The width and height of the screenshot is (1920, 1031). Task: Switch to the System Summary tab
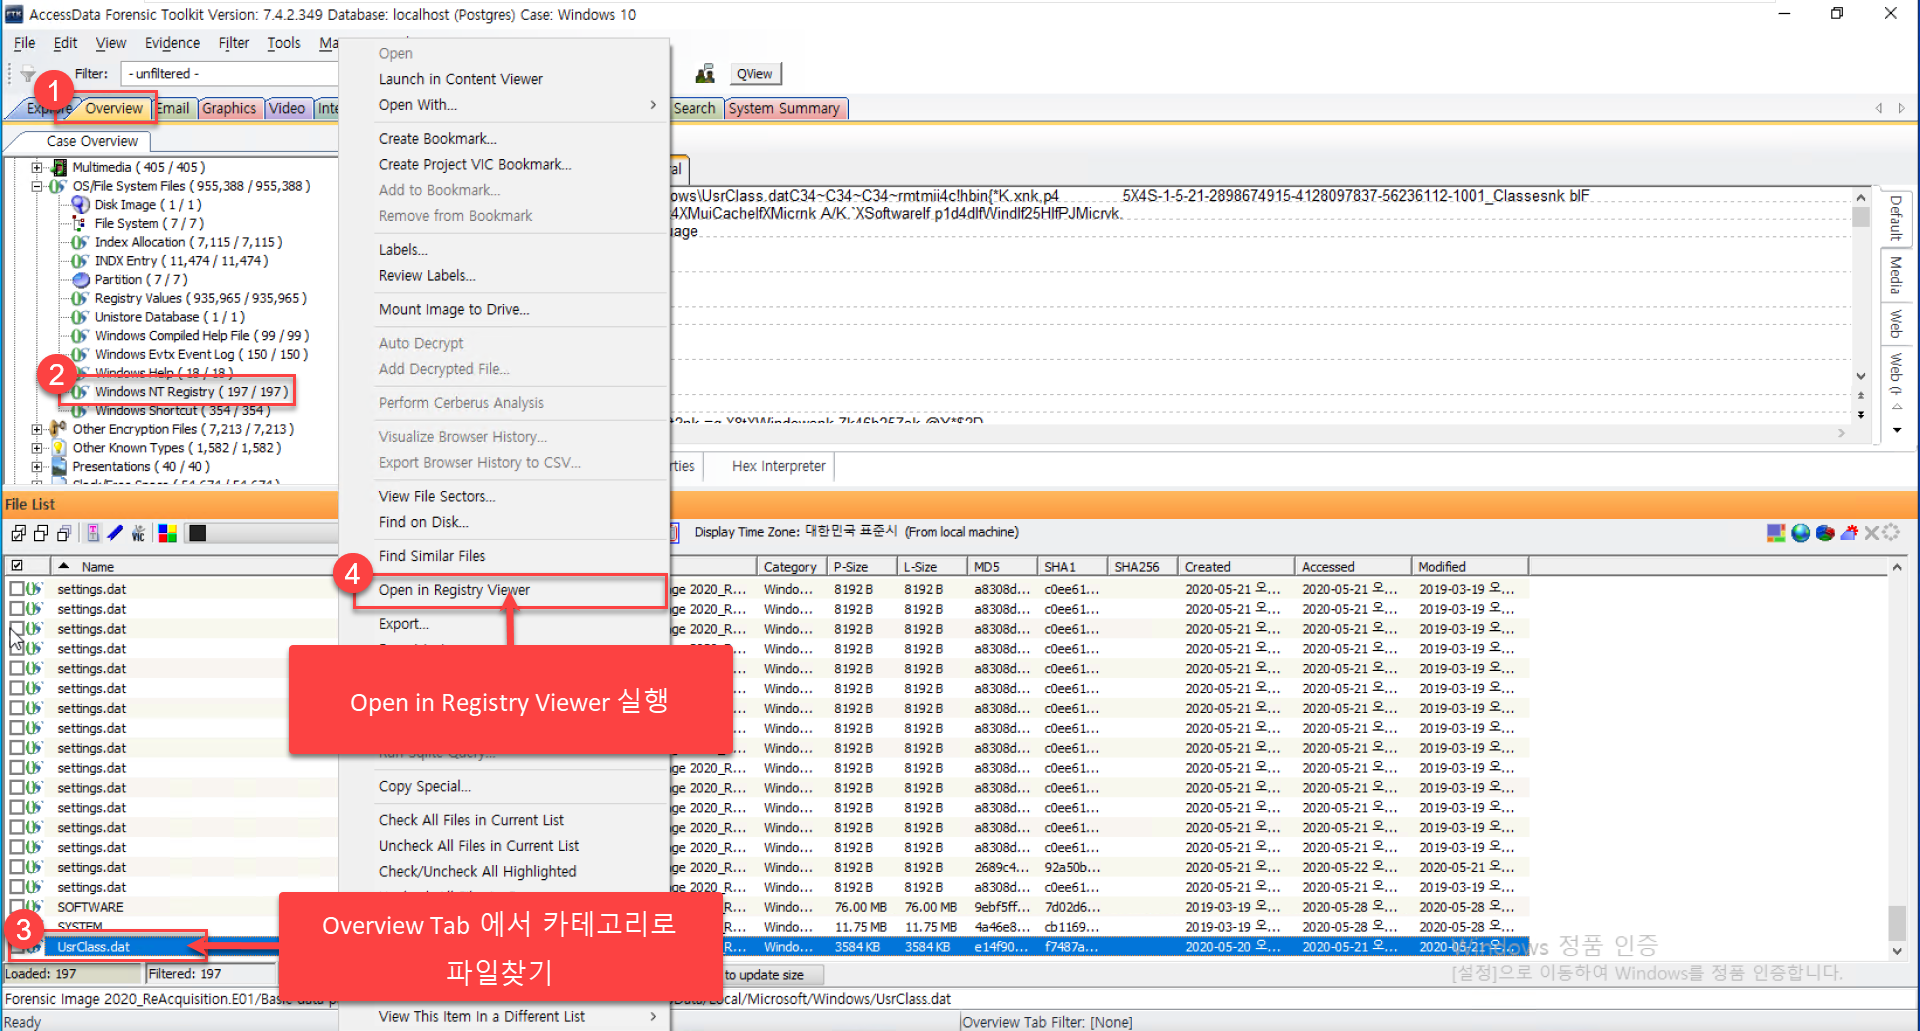pyautogui.click(x=785, y=108)
